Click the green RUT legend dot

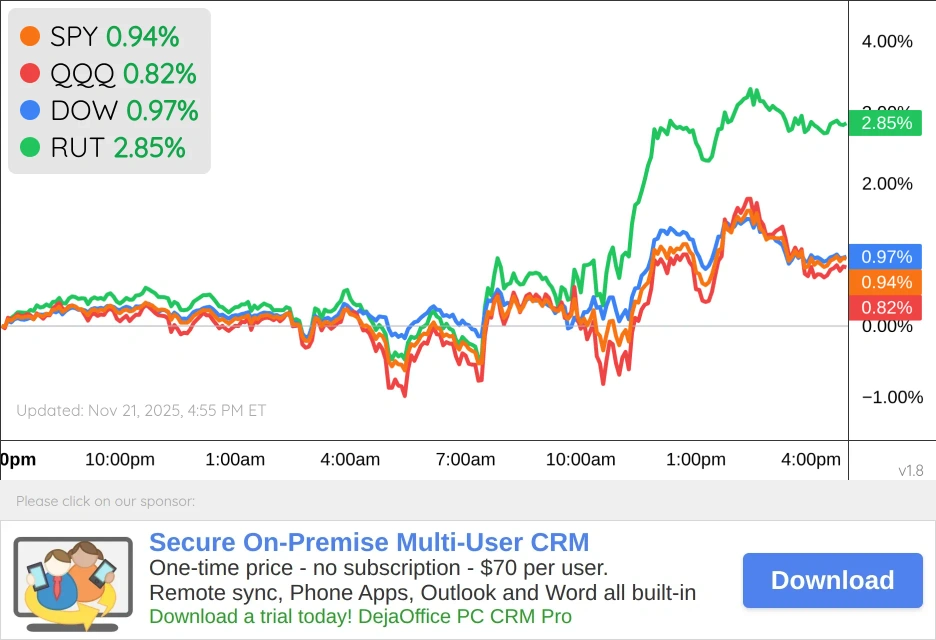pos(30,147)
